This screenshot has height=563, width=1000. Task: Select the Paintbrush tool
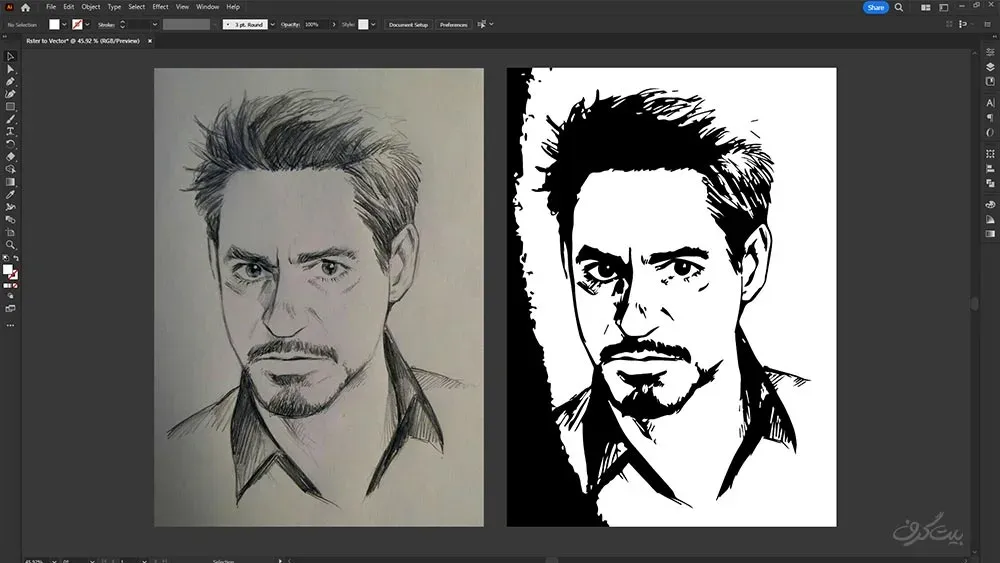click(x=10, y=119)
